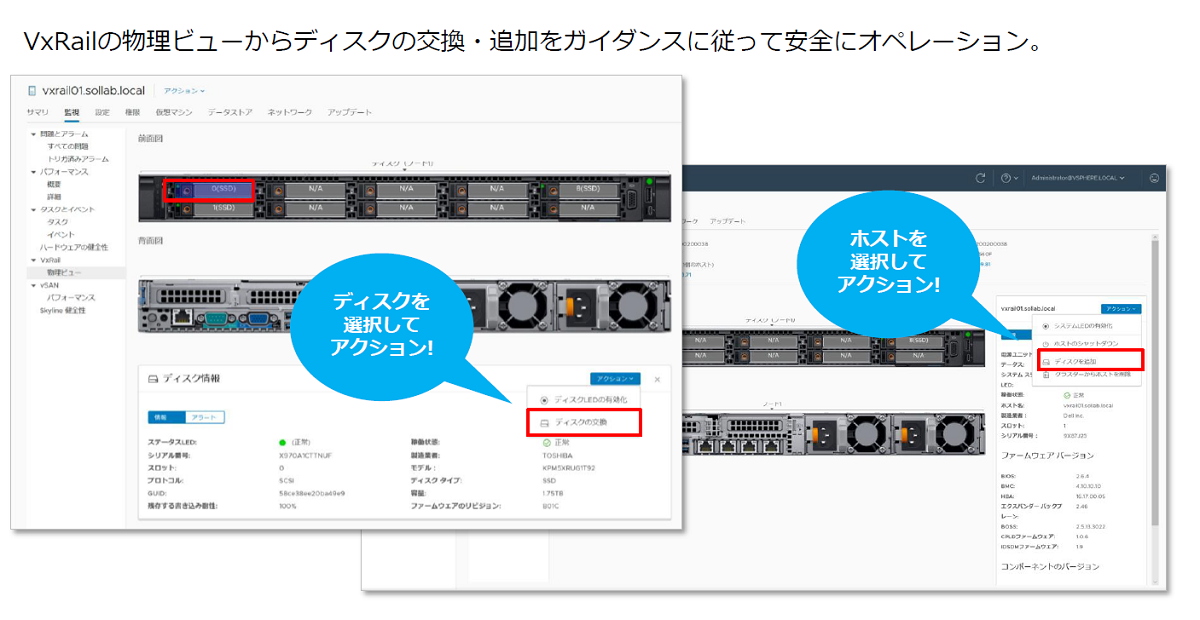Image resolution: width=1200 pixels, height=620 pixels.
Task: Open the アクション dropdown in ディスク情報 panel
Action: pos(614,379)
